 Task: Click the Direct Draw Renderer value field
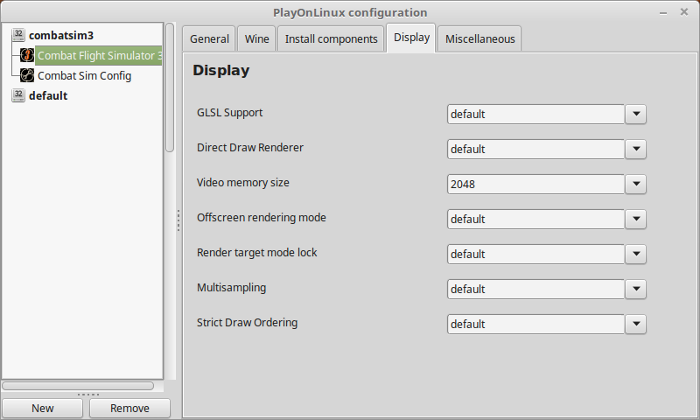pyautogui.click(x=536, y=149)
